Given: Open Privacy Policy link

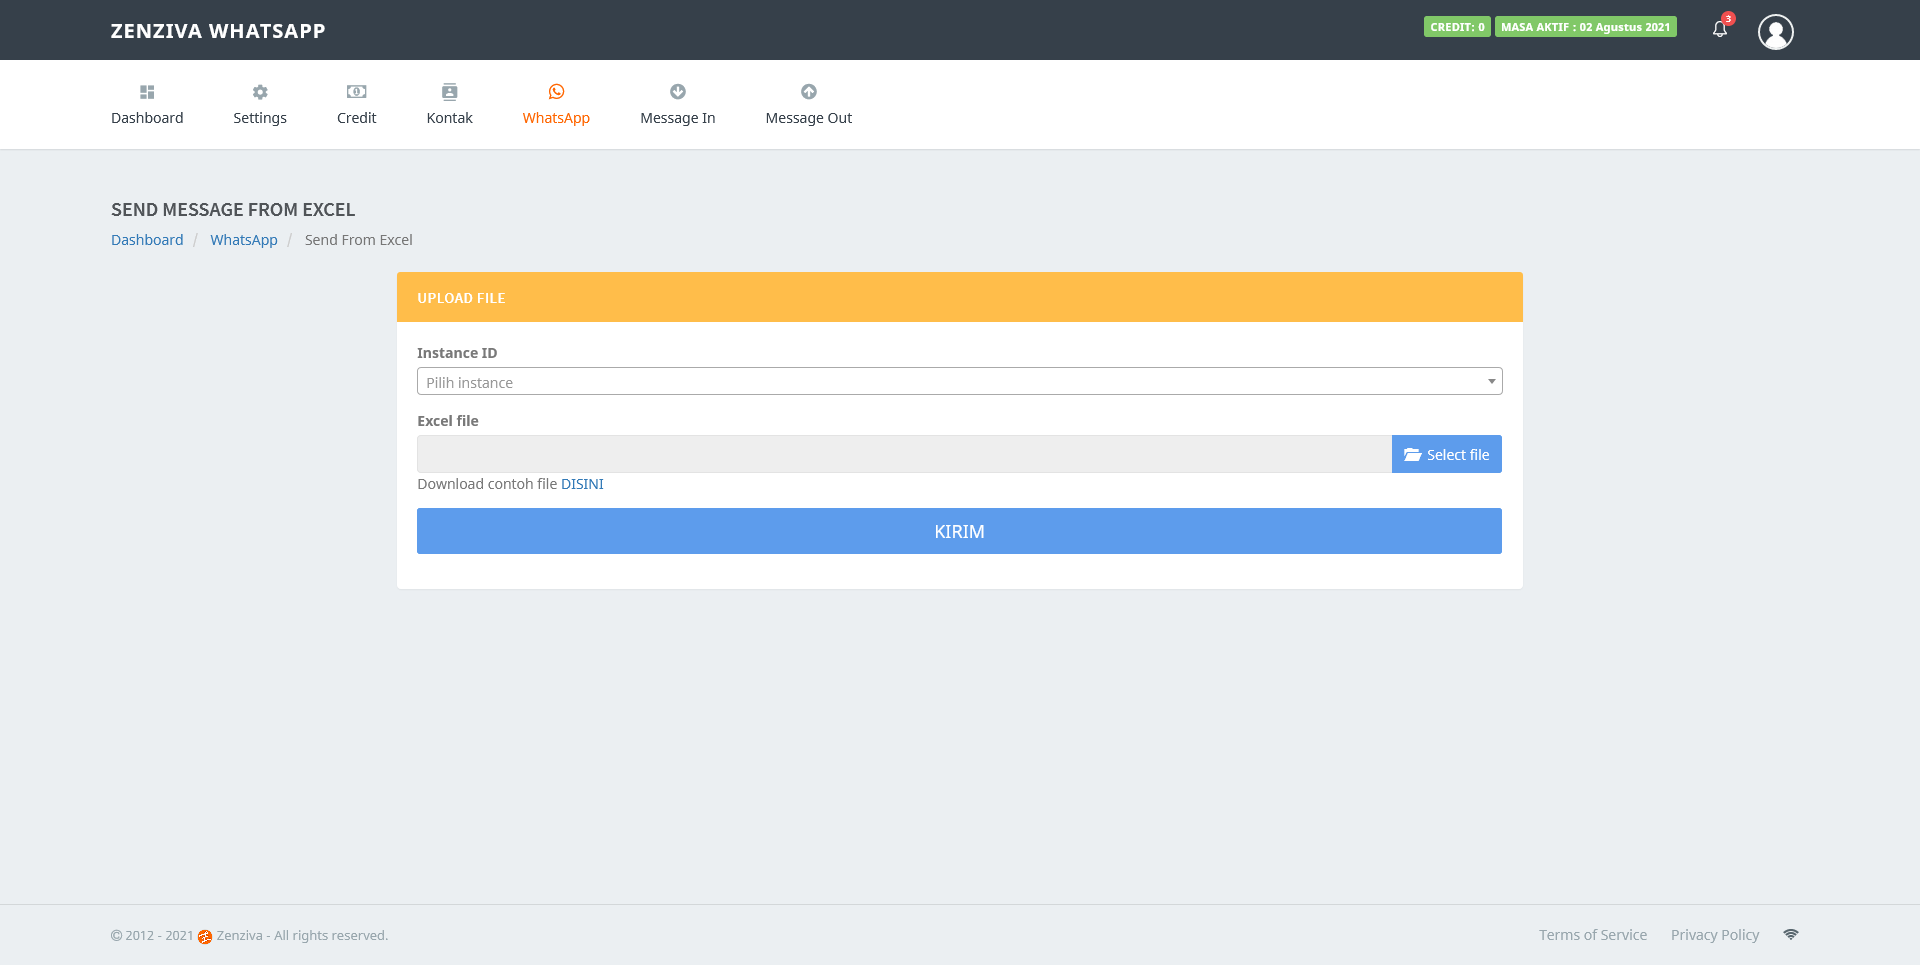Looking at the screenshot, I should pyautogui.click(x=1715, y=935).
